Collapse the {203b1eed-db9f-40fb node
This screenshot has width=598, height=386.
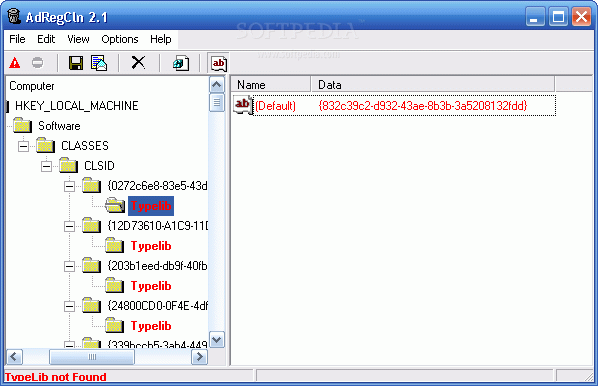[69, 266]
